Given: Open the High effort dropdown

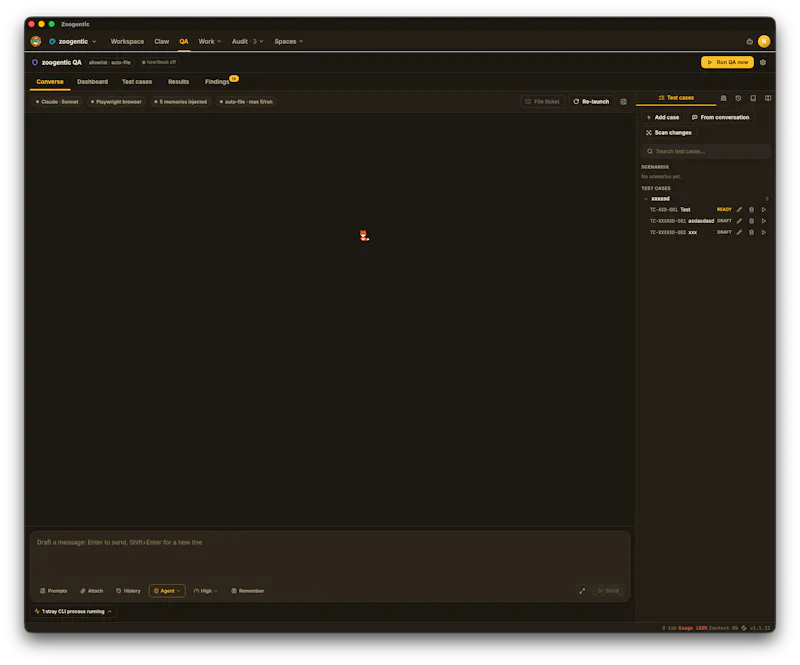Looking at the screenshot, I should (206, 591).
